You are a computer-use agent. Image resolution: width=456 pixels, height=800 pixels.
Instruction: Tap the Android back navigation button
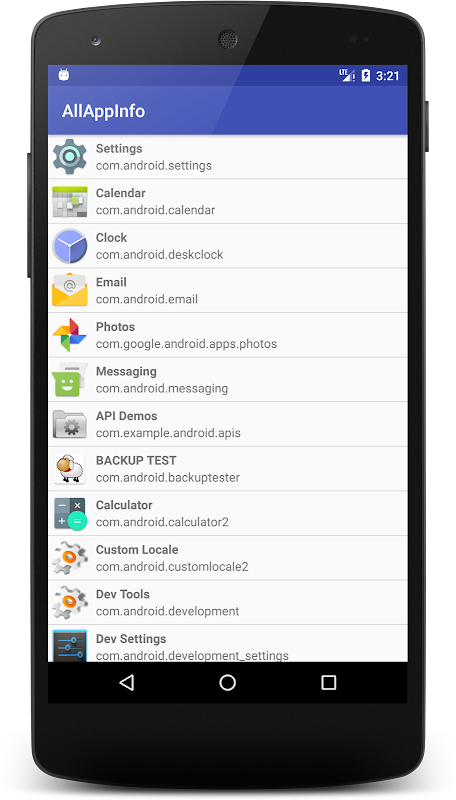tap(126, 683)
